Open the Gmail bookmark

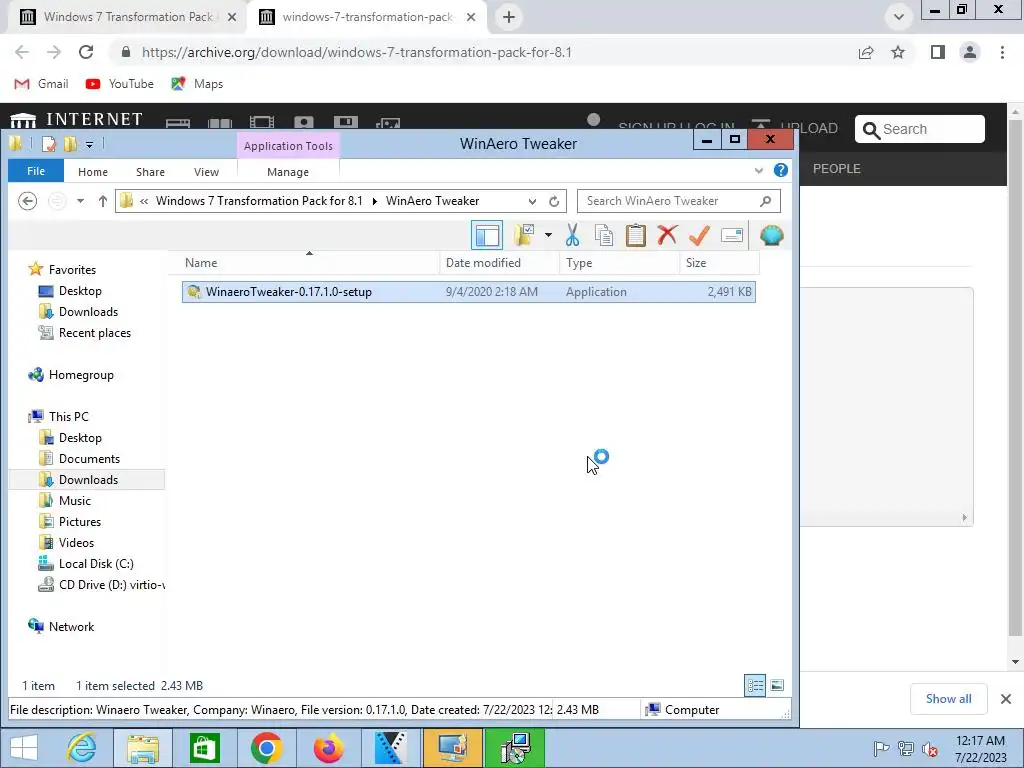coord(41,84)
